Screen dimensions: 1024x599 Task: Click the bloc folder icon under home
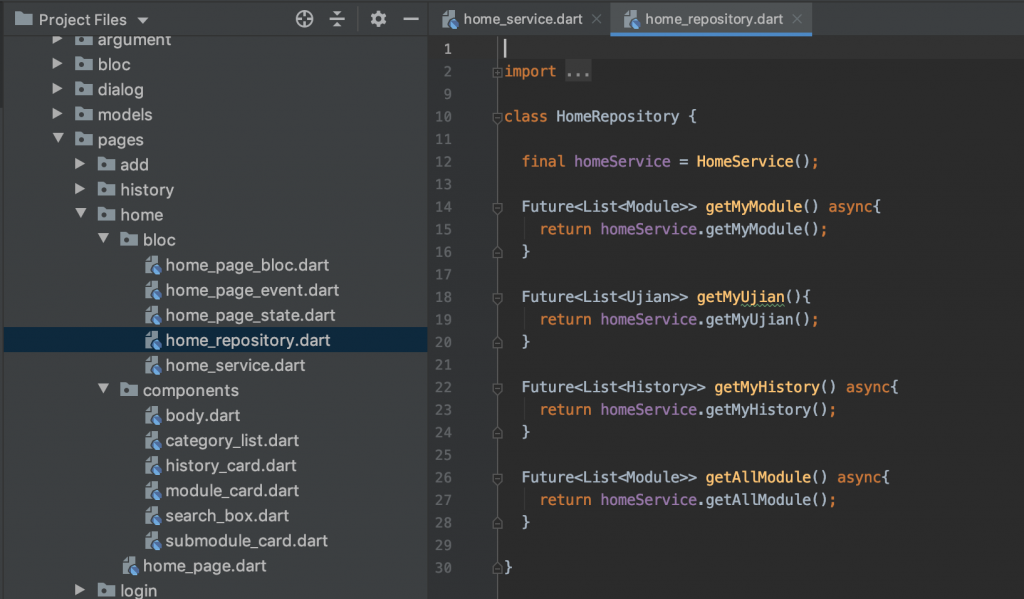[127, 239]
